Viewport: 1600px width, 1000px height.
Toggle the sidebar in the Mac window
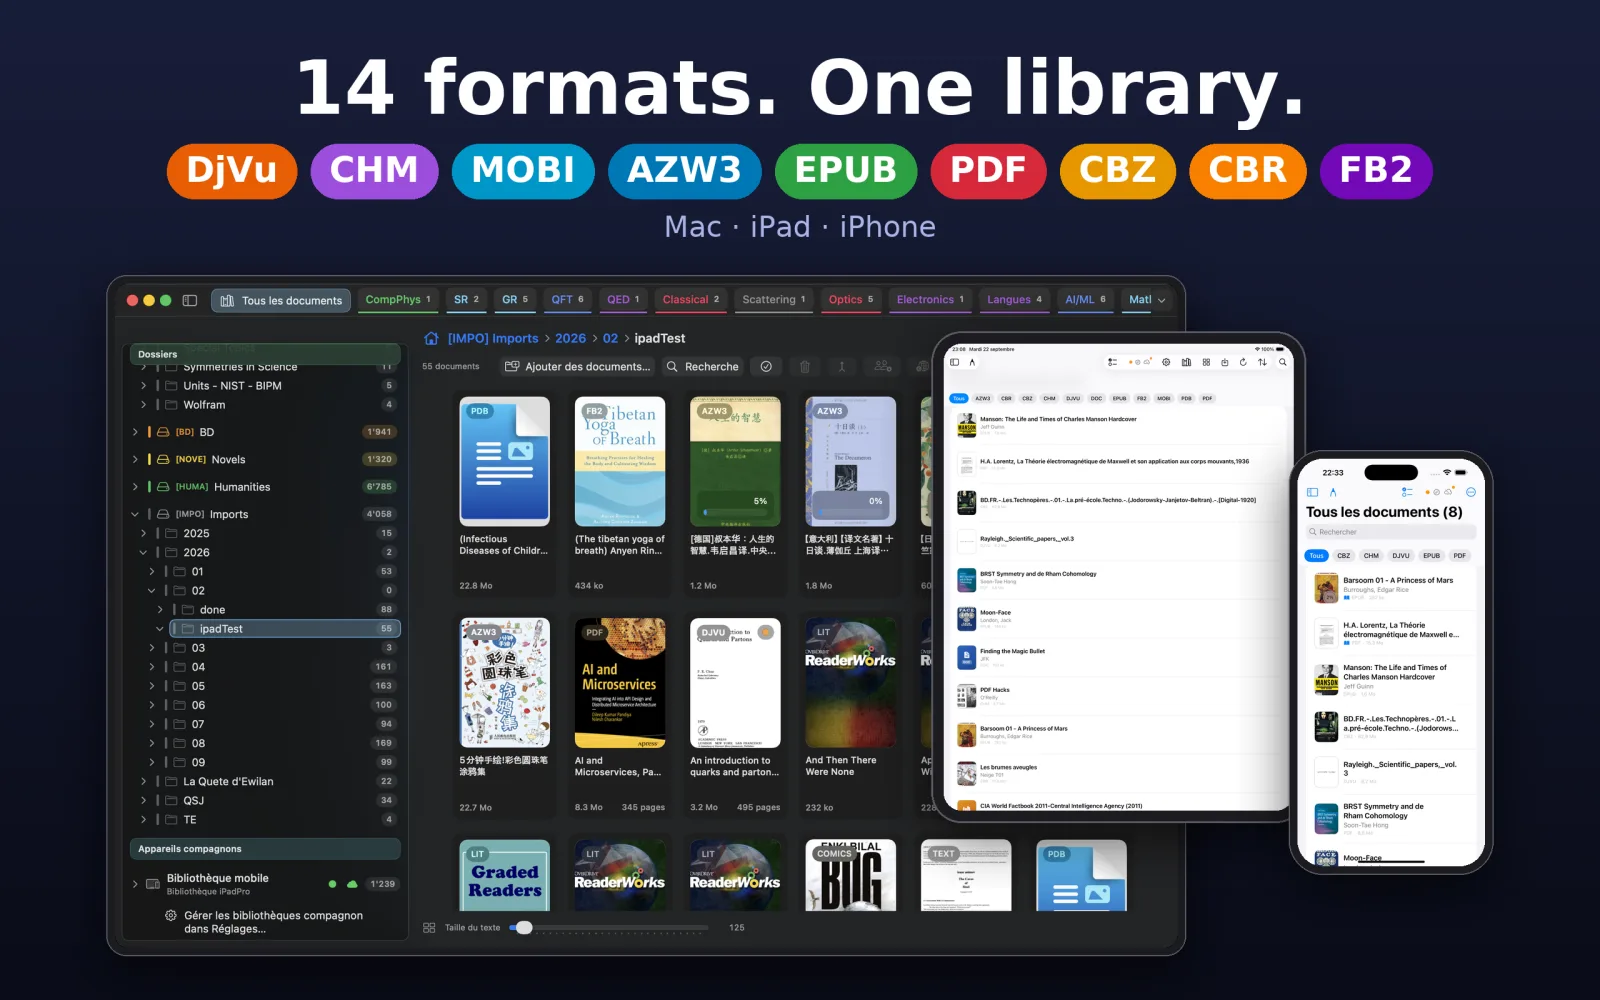click(190, 300)
